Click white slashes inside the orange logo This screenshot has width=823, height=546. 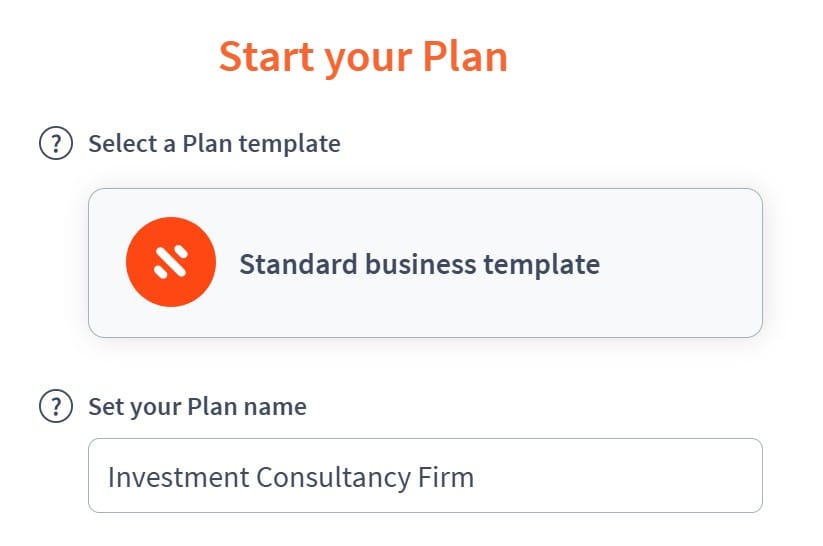(x=171, y=261)
